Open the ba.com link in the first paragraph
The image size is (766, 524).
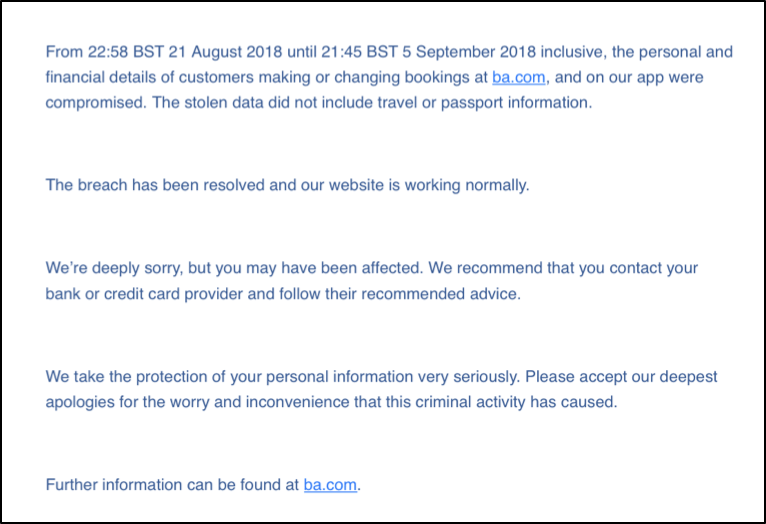[518, 77]
